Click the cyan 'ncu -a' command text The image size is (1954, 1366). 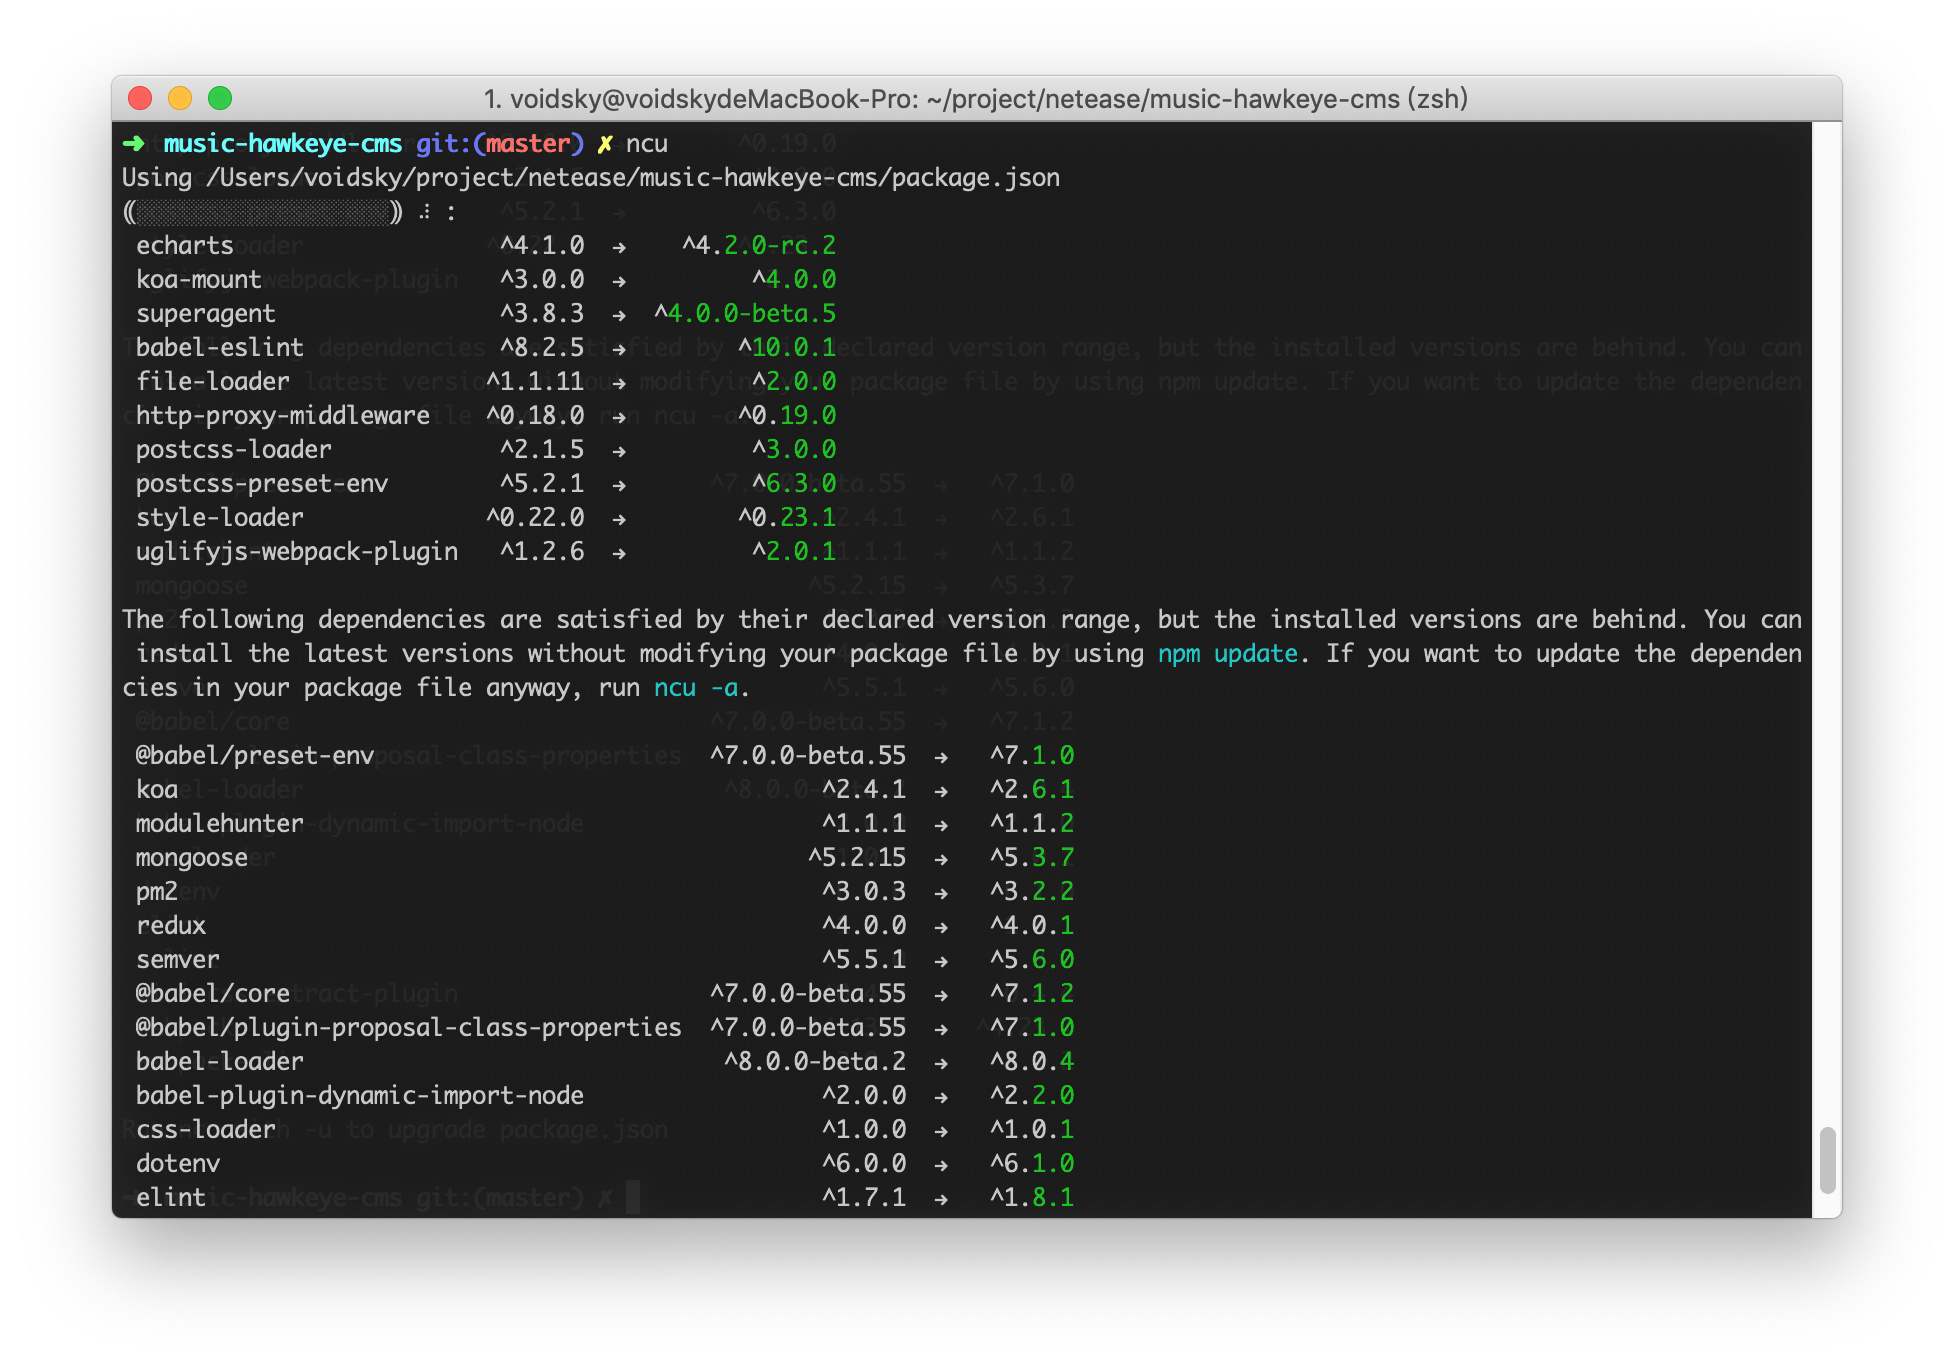[696, 688]
